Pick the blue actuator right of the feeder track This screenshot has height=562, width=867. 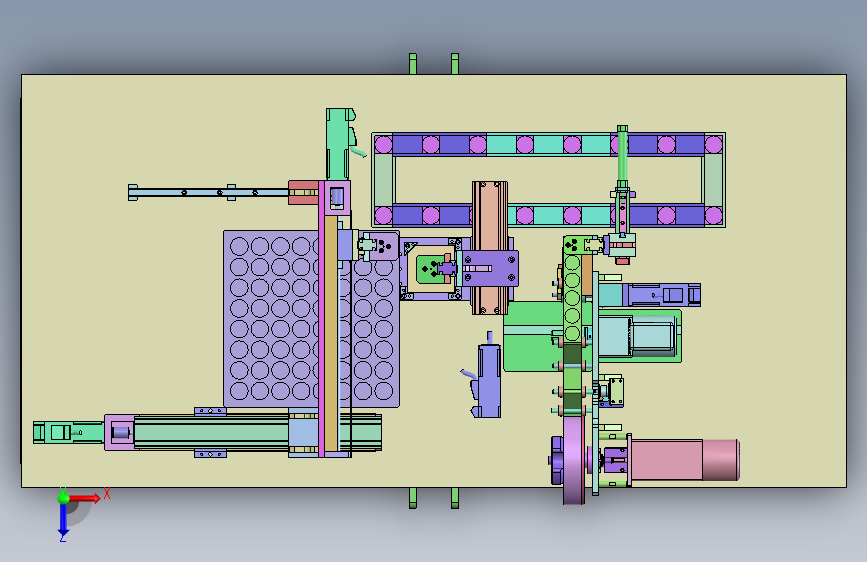click(x=662, y=295)
